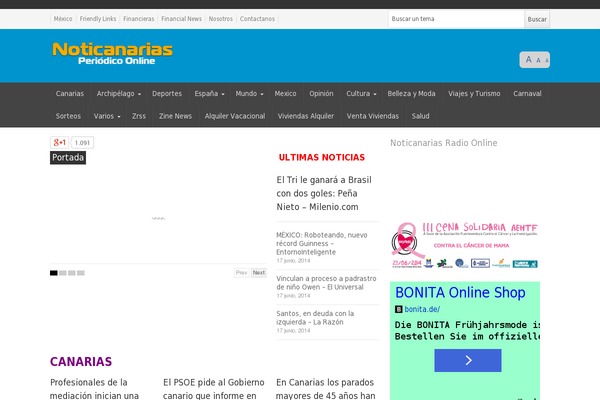Click the Nosotros top link
This screenshot has height=400, width=600.
tap(221, 19)
